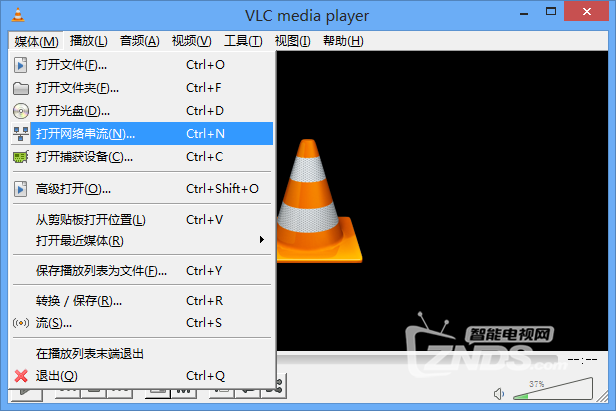
Task: Click the broadcast icon beside 流(S)
Action: (x=21, y=323)
